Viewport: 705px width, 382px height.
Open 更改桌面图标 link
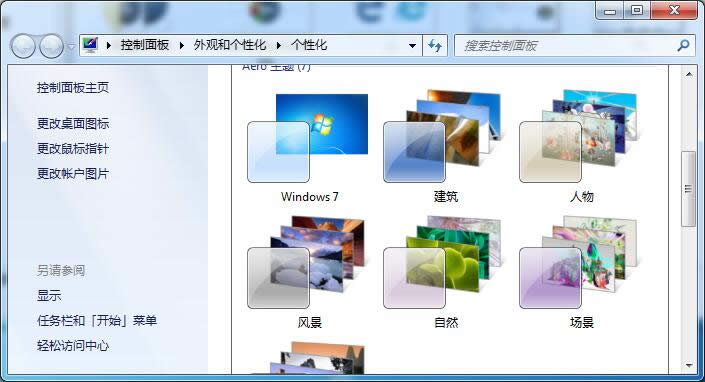[x=73, y=124]
